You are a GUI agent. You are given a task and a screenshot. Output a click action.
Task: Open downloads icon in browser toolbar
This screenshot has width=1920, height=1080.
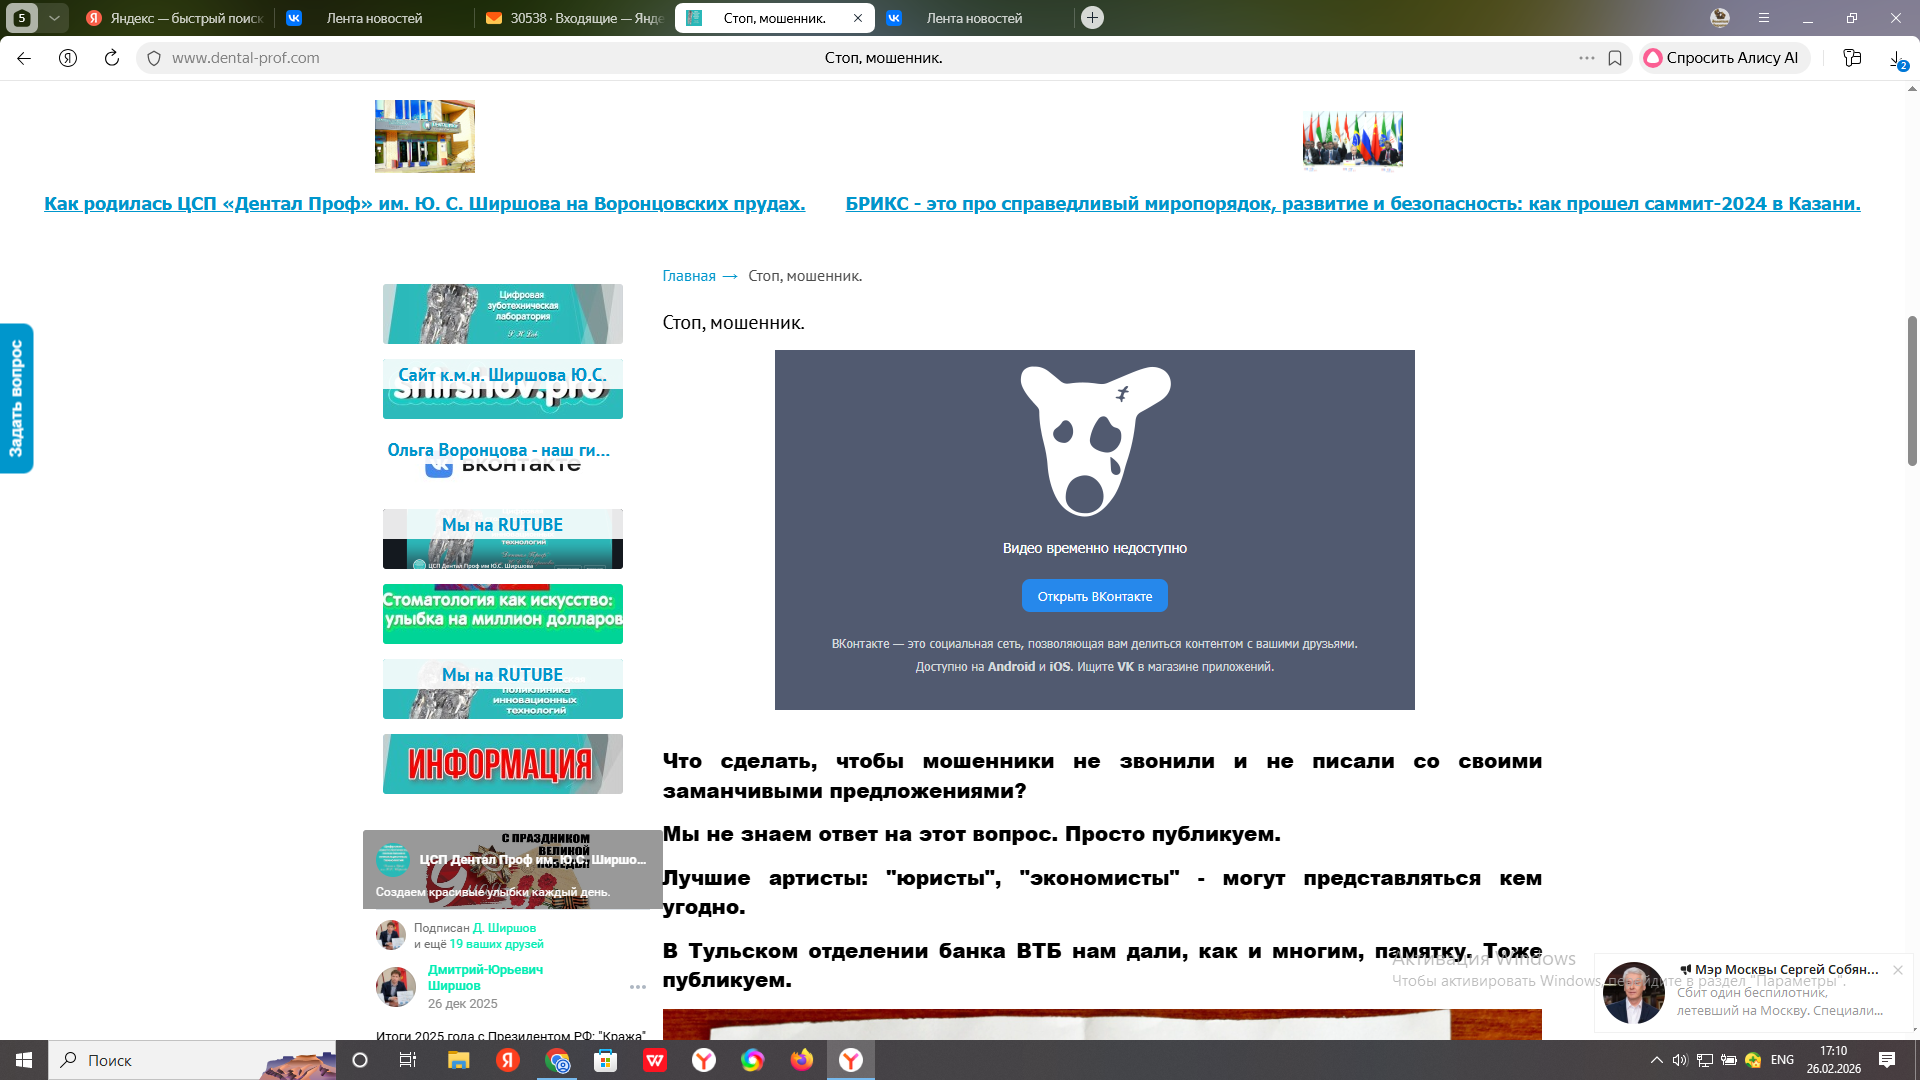(1896, 58)
